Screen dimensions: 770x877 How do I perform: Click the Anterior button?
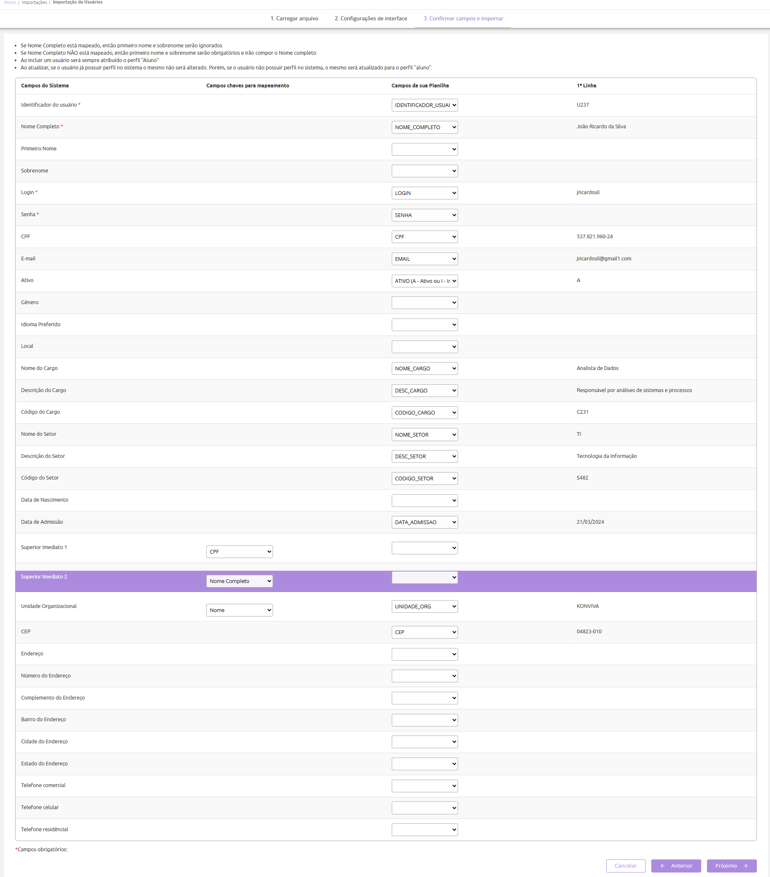tap(676, 866)
